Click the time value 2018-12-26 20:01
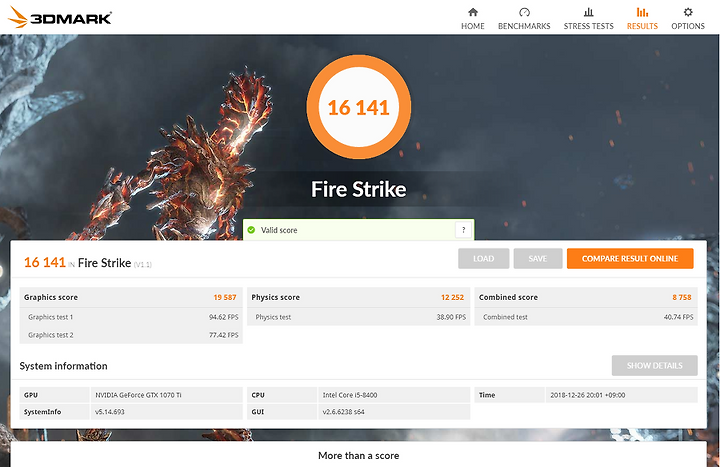The height and width of the screenshot is (467, 720). pos(588,395)
